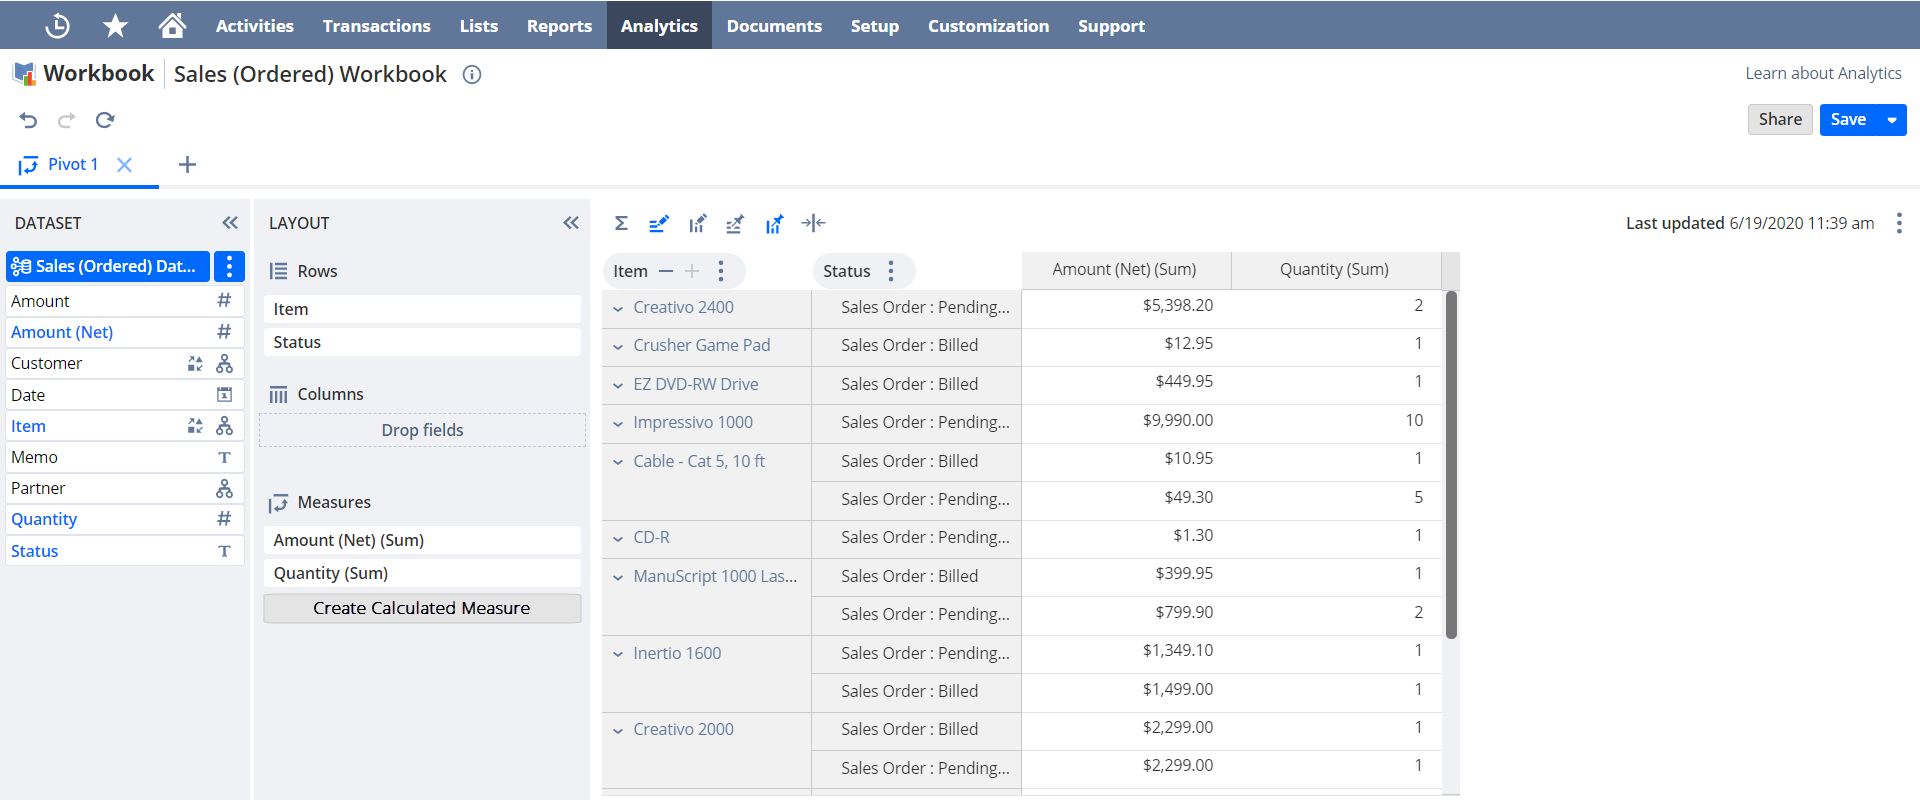This screenshot has height=800, width=1920.
Task: Open the pivot table overflow menu
Action: click(x=1899, y=223)
